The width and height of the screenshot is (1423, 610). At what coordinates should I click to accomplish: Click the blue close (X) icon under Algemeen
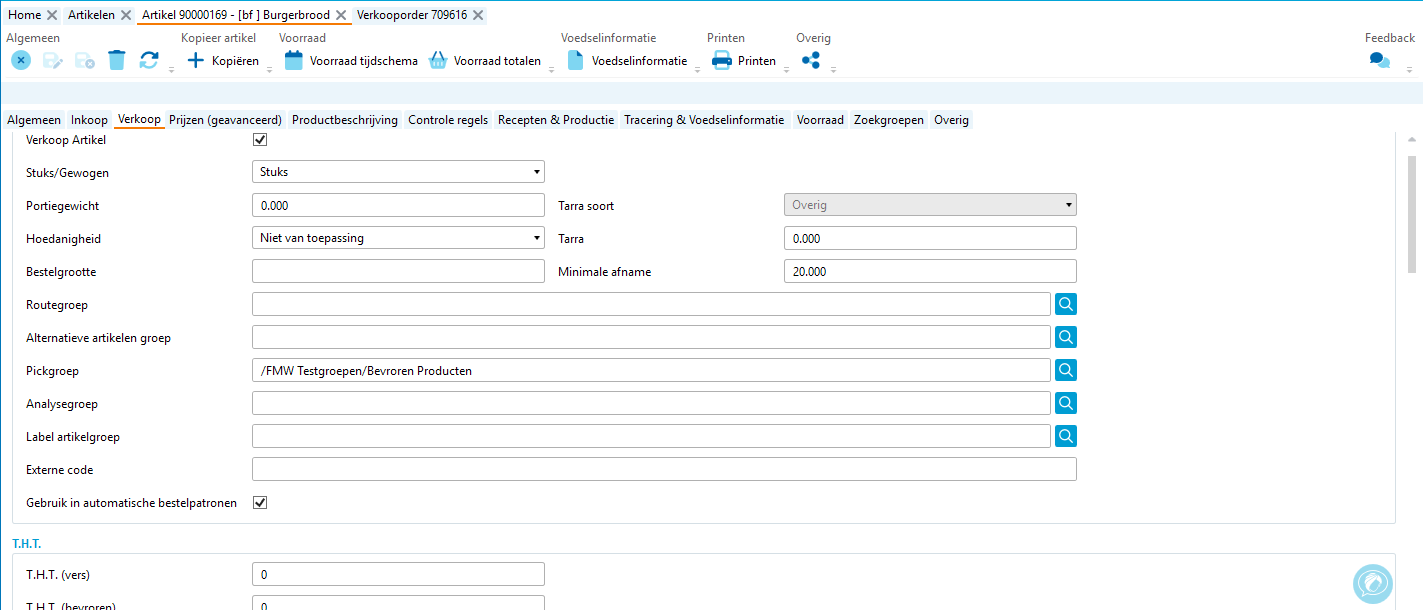click(21, 61)
